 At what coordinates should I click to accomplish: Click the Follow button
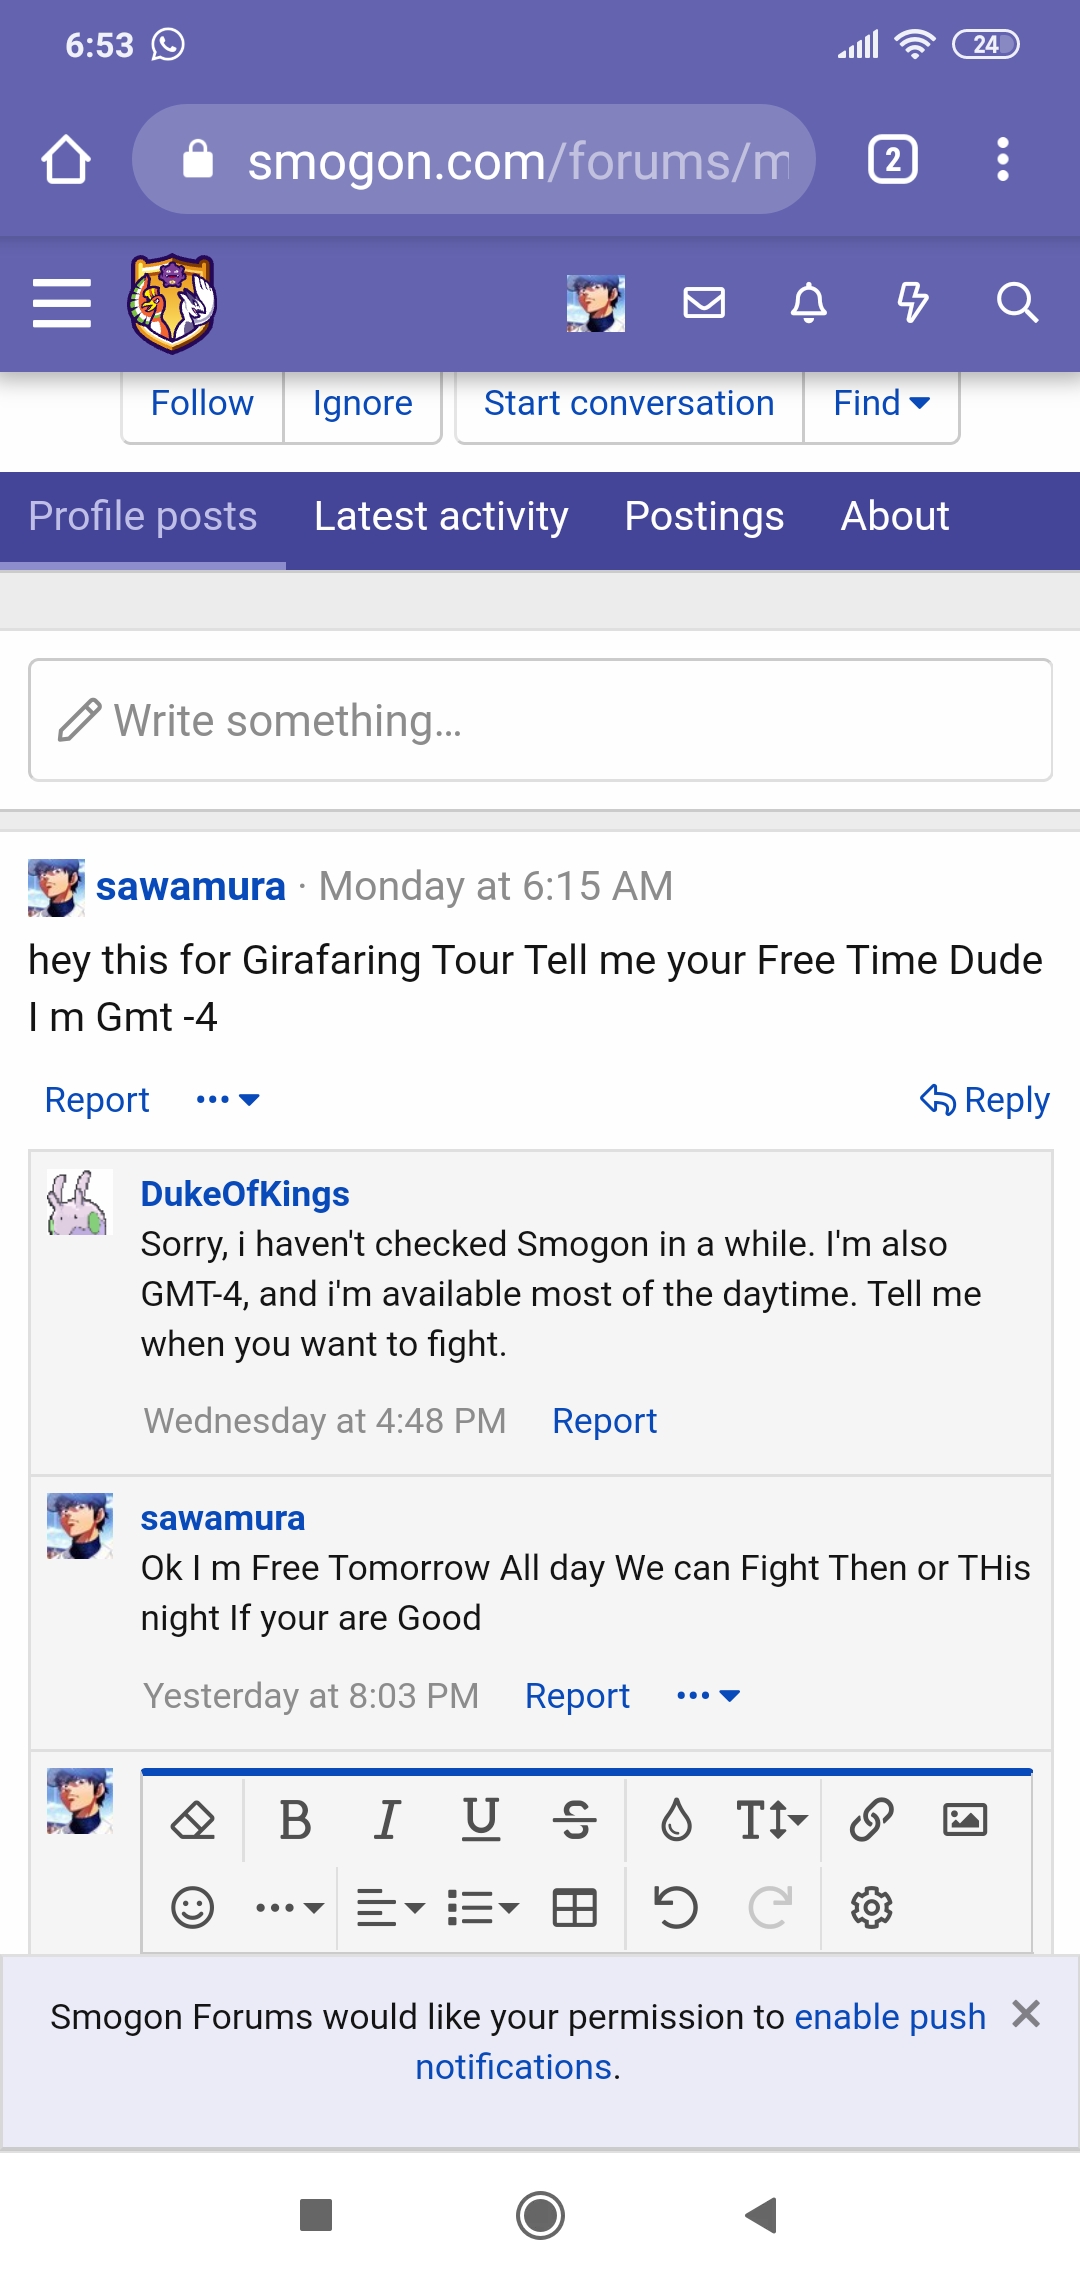pos(201,403)
